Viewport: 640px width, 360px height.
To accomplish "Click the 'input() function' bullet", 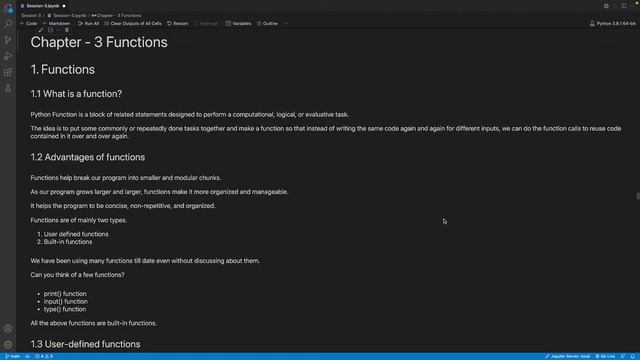I will pos(66,302).
